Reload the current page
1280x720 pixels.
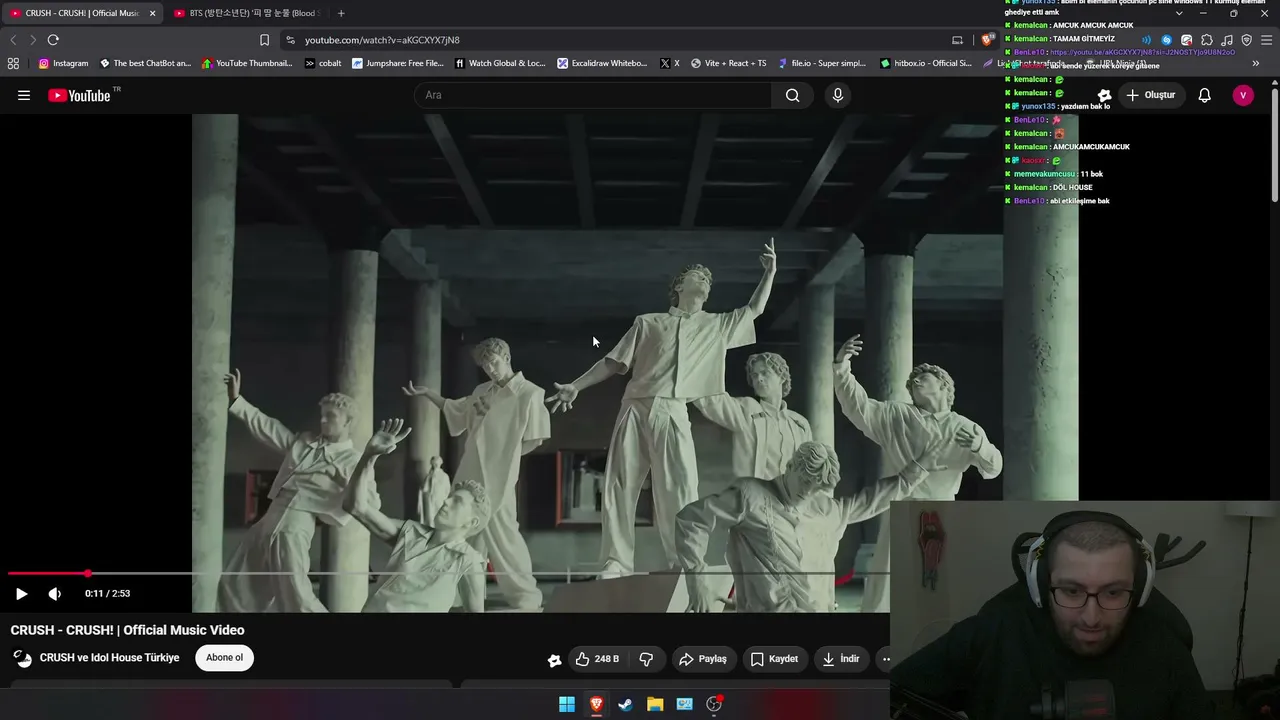point(53,40)
